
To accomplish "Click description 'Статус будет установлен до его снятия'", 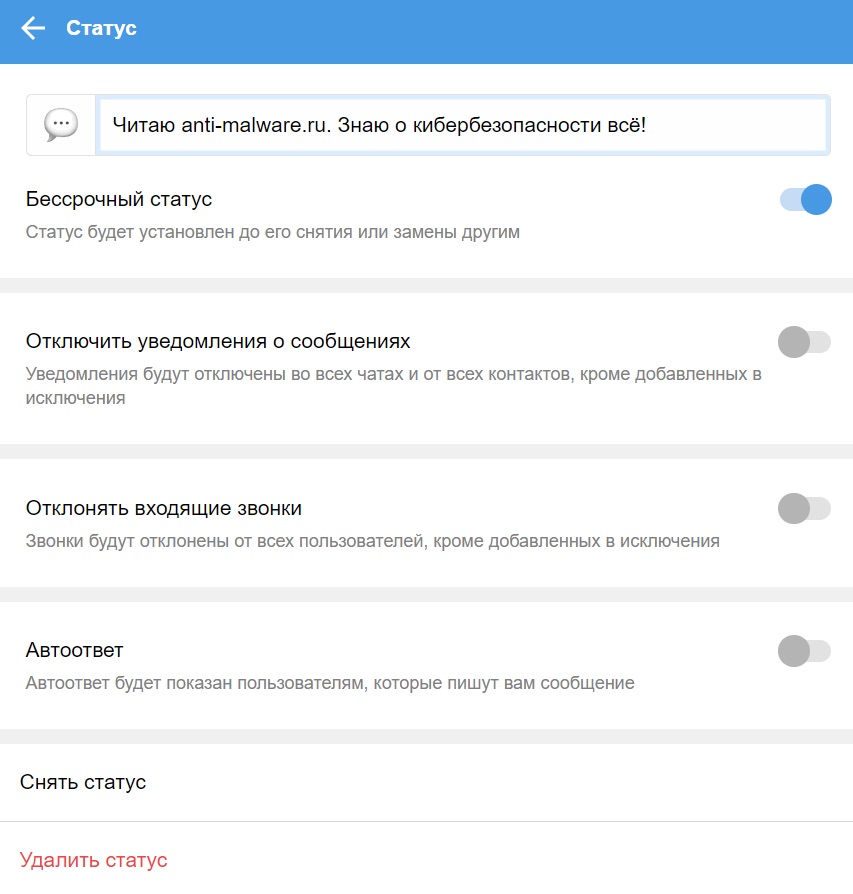I will click(272, 233).
